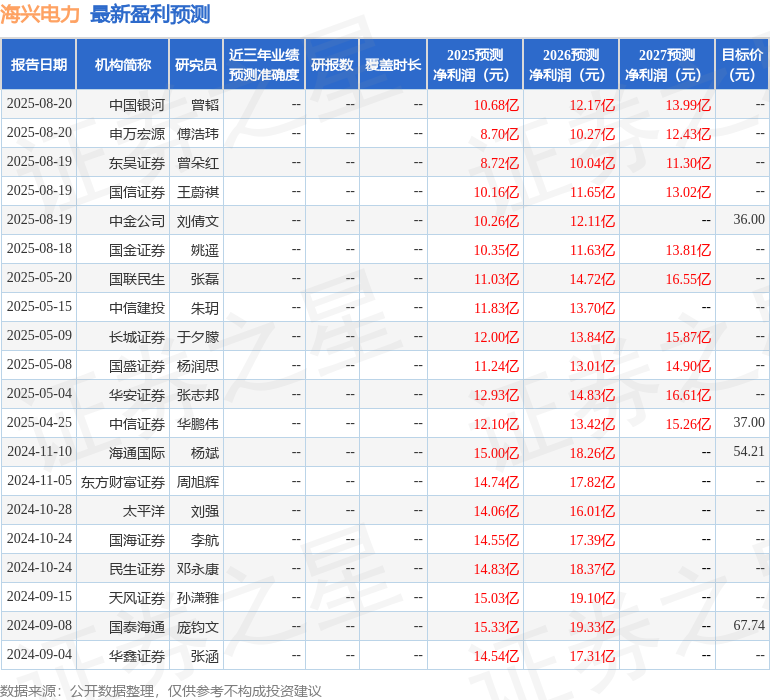This screenshot has width=770, height=700.
Task: Click institution 国泰海通
Action: (x=137, y=626)
